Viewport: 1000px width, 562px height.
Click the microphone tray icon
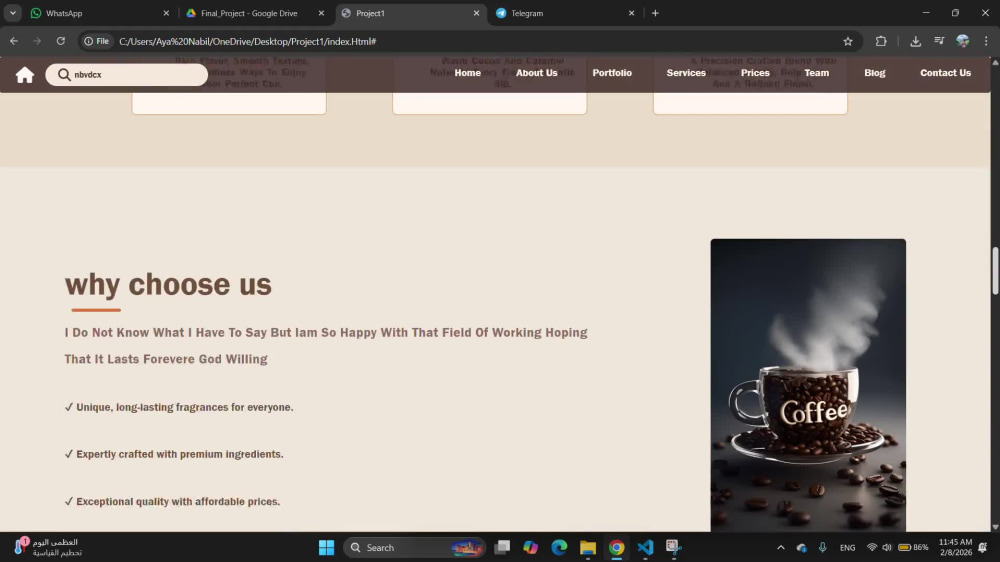(823, 547)
